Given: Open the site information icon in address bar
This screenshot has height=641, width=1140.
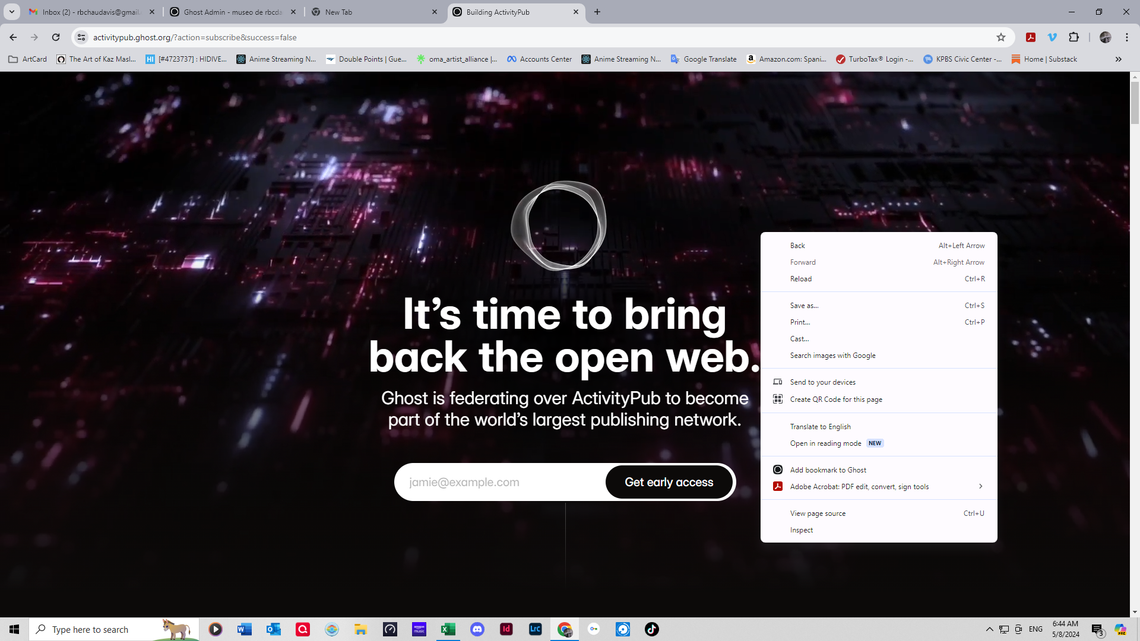Looking at the screenshot, I should coord(81,37).
